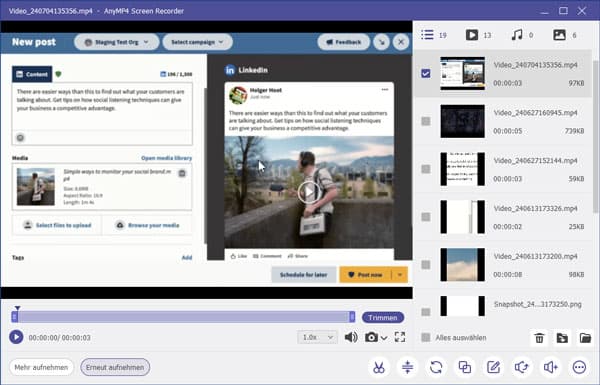Viewport: 600px width, 385px height.
Task: Click the file list vertical scrollbar
Action: point(595,136)
